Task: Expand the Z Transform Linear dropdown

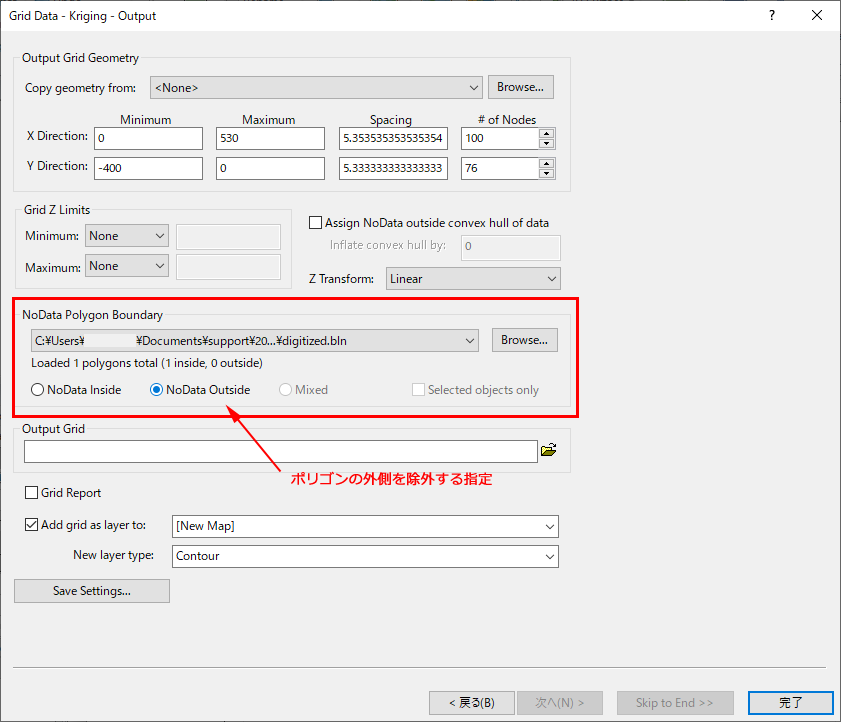Action: click(473, 279)
